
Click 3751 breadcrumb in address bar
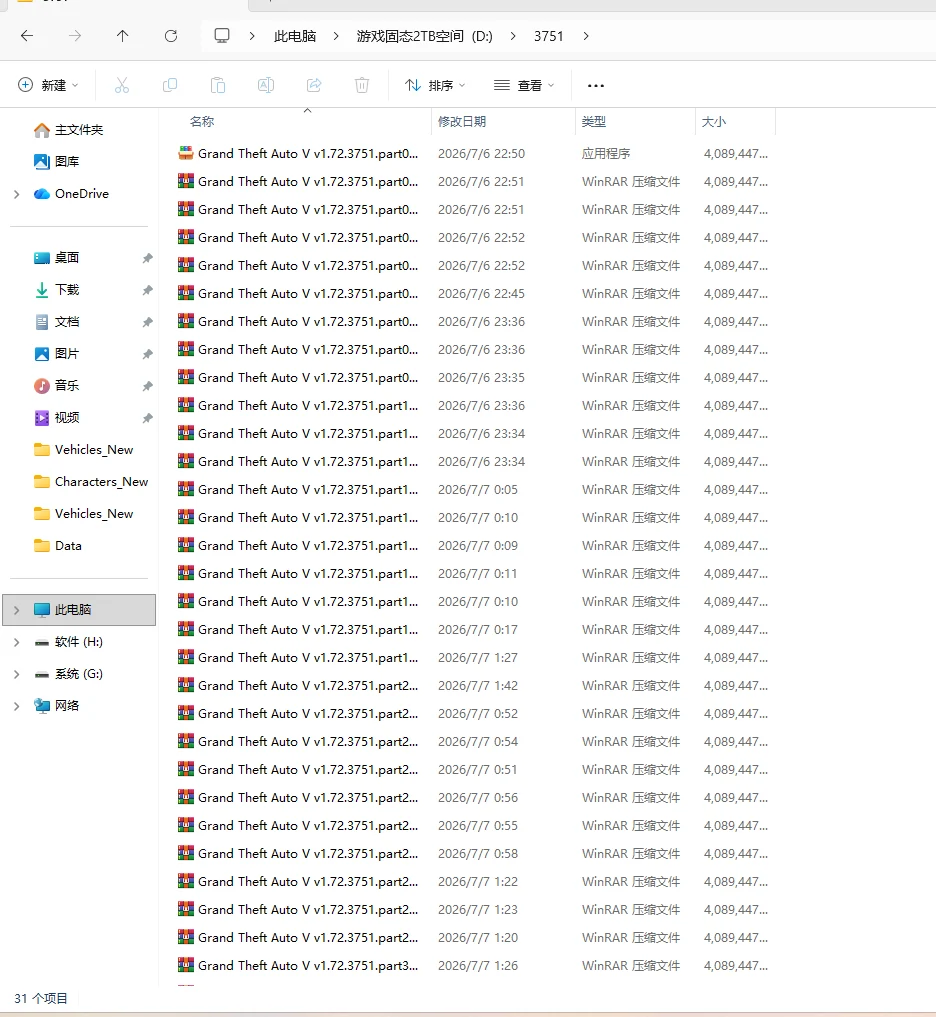click(549, 36)
